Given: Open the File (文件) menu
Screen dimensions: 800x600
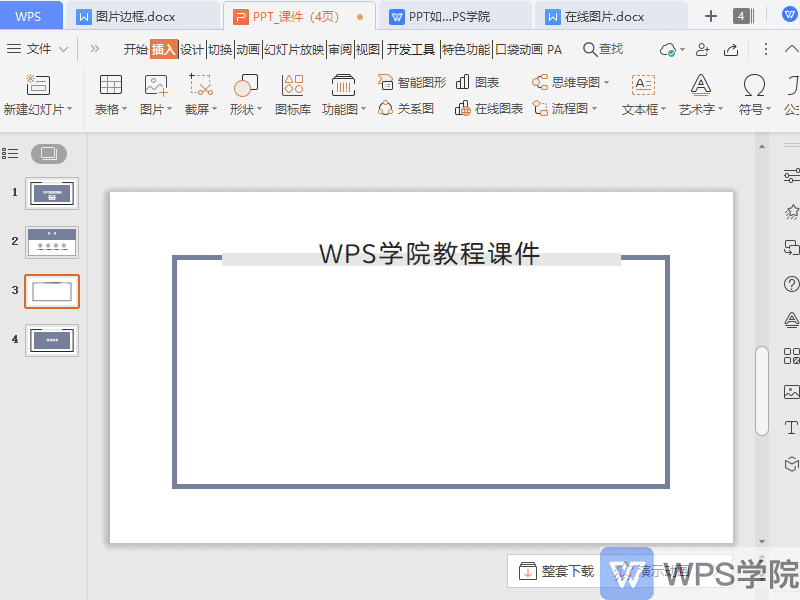Looking at the screenshot, I should pyautogui.click(x=37, y=49).
